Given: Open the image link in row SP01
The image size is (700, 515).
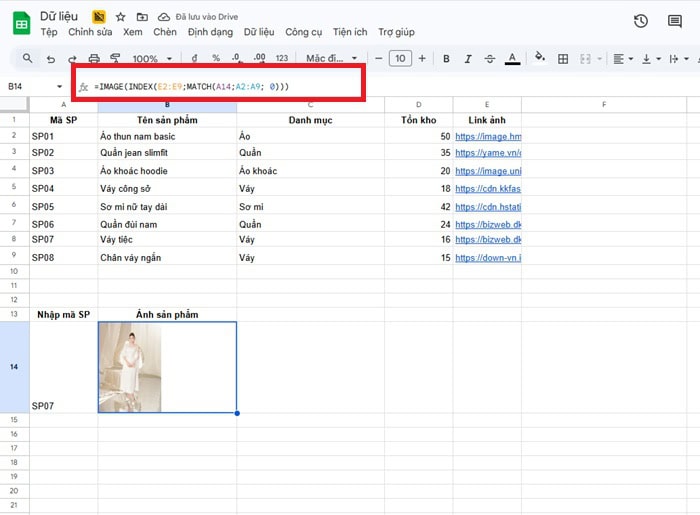Looking at the screenshot, I should pos(488,135).
